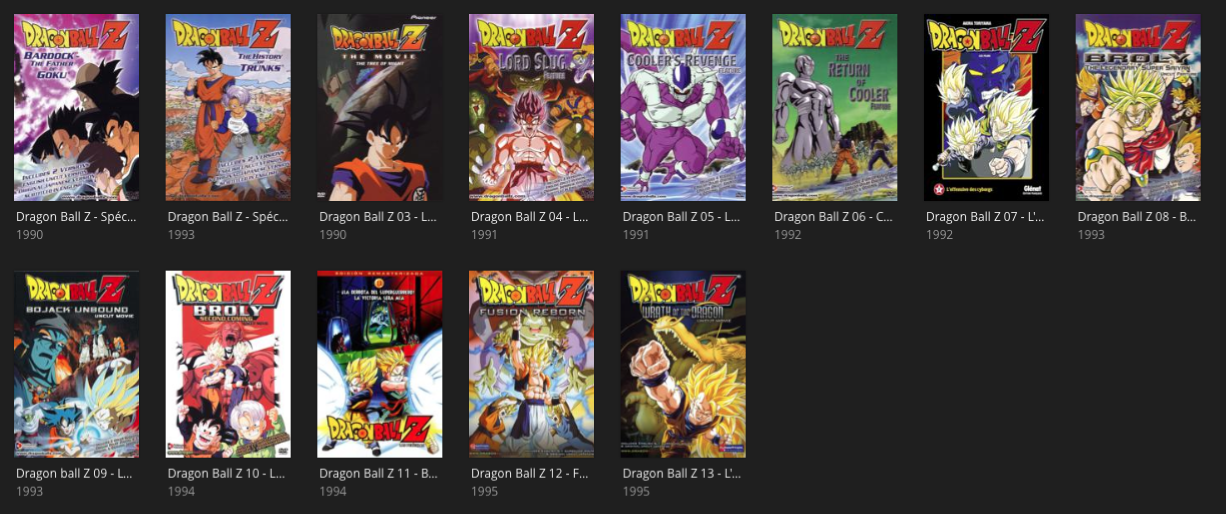Open Bardock The Father of Goku poster
Image resolution: width=1226 pixels, height=514 pixels.
coord(76,108)
